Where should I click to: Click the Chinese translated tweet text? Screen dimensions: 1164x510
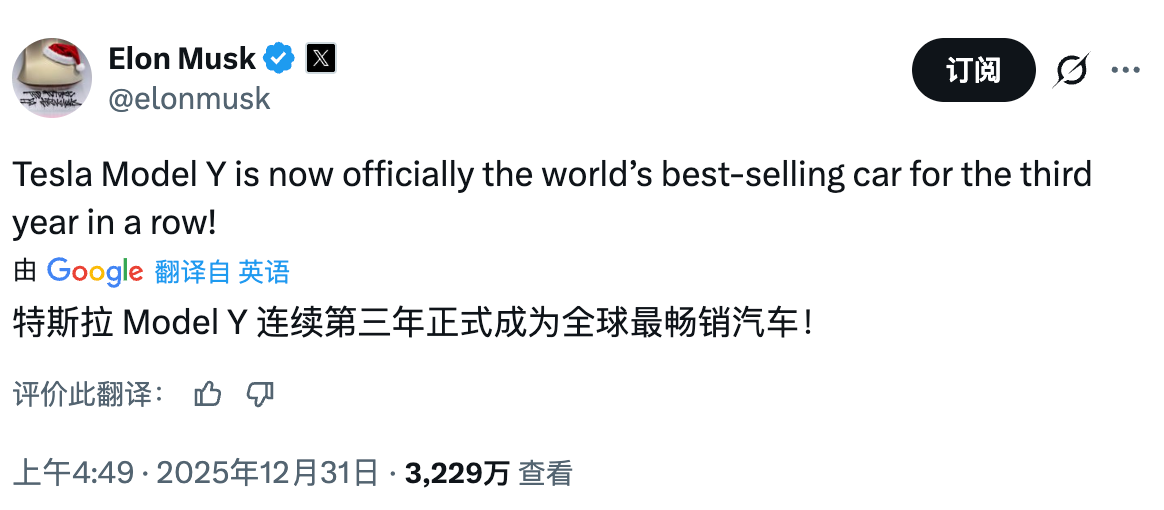(x=412, y=323)
